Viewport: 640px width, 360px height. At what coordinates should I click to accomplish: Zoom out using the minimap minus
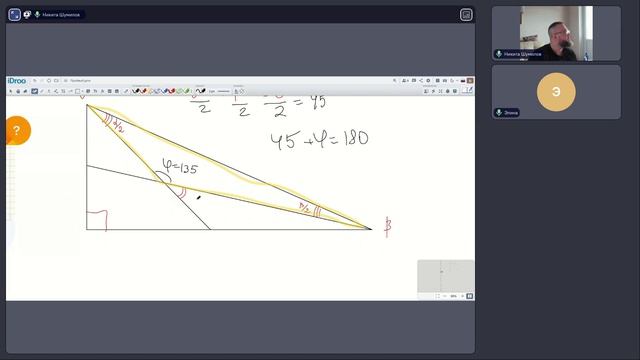[445, 296]
